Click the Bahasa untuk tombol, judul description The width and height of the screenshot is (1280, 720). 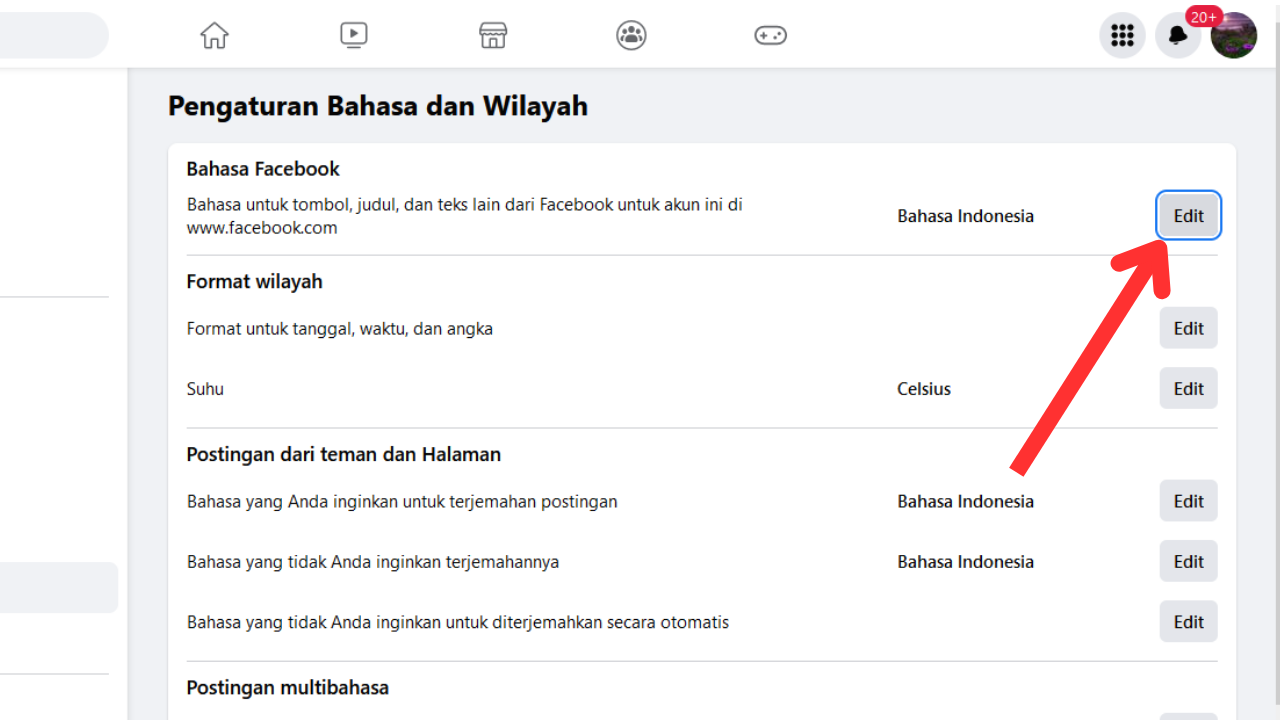465,216
